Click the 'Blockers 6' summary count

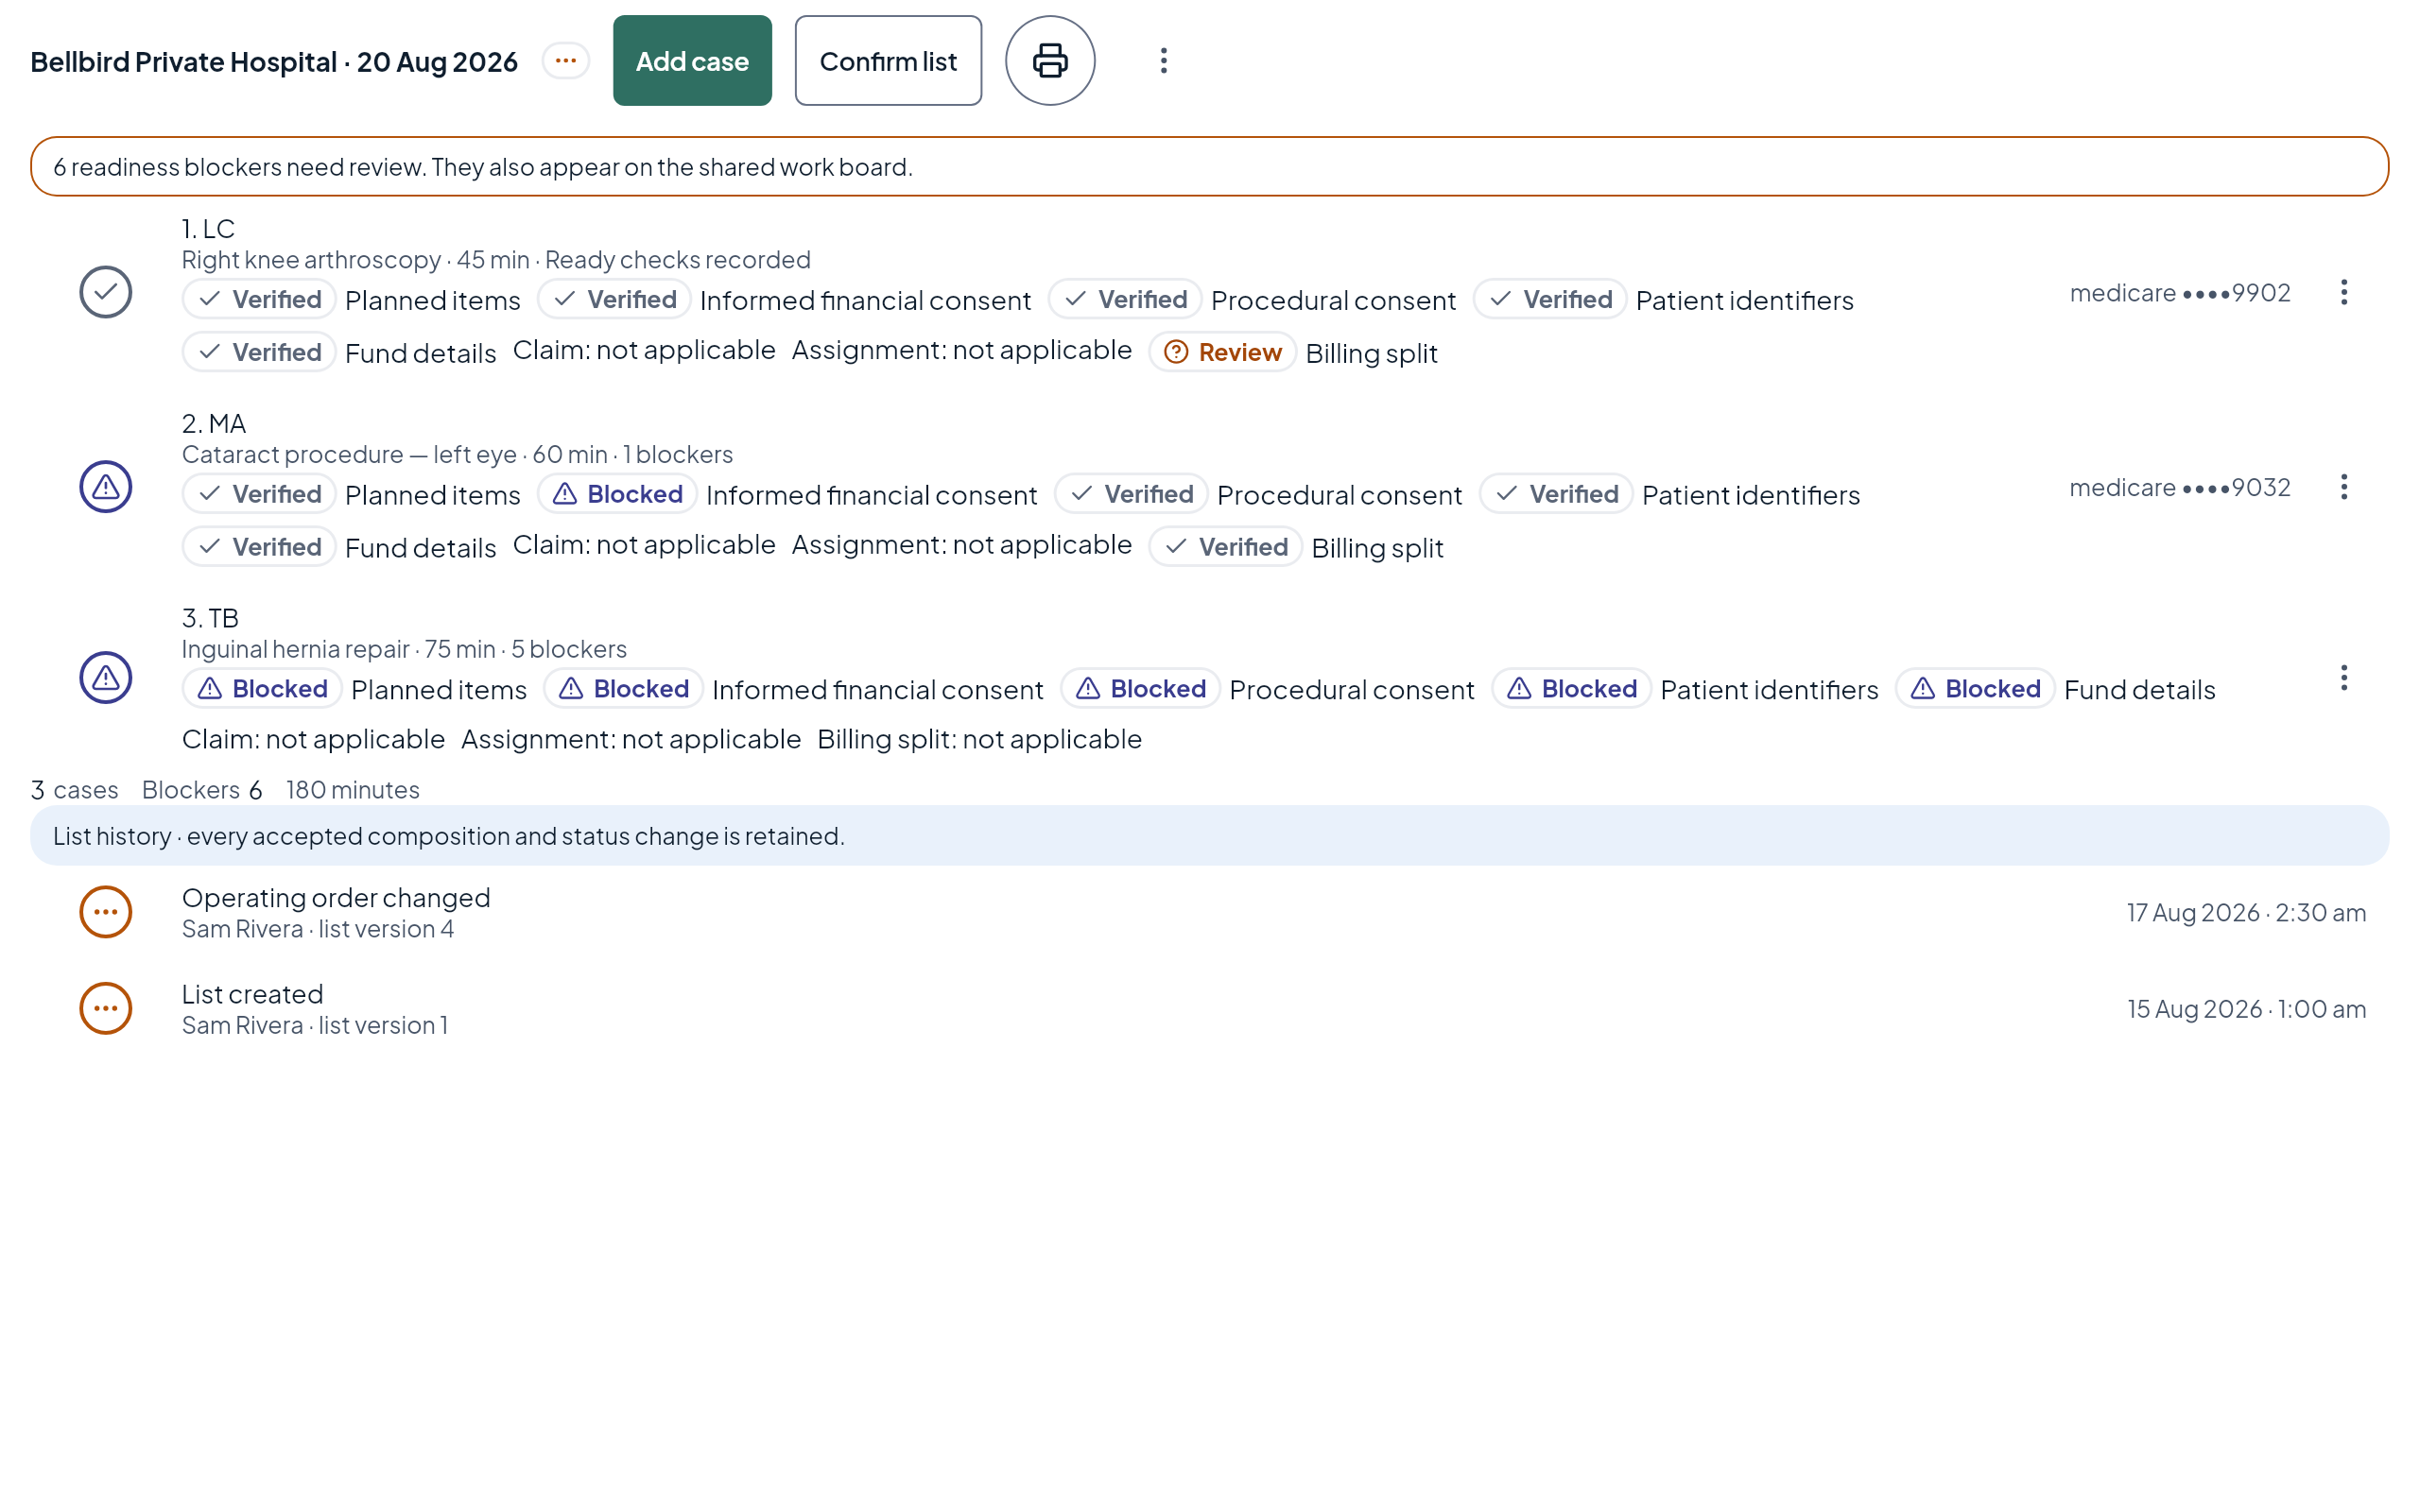202,790
